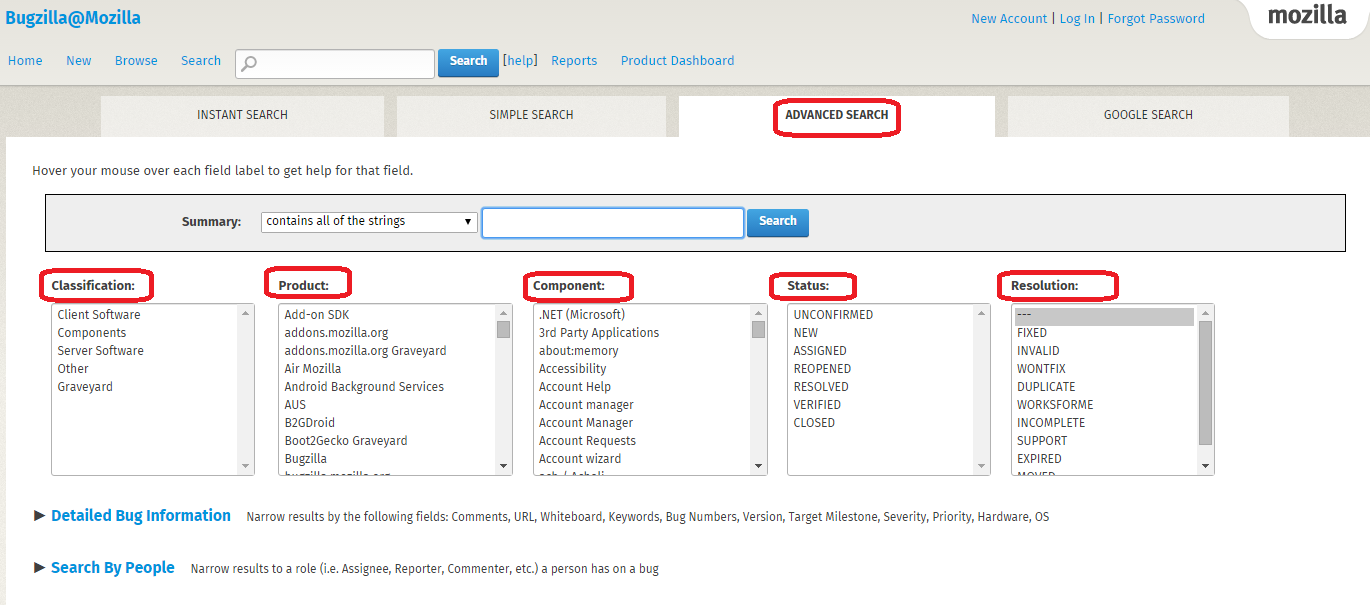Viewport: 1370px width, 605px height.
Task: Click the Log In link
Action: click(x=1077, y=18)
